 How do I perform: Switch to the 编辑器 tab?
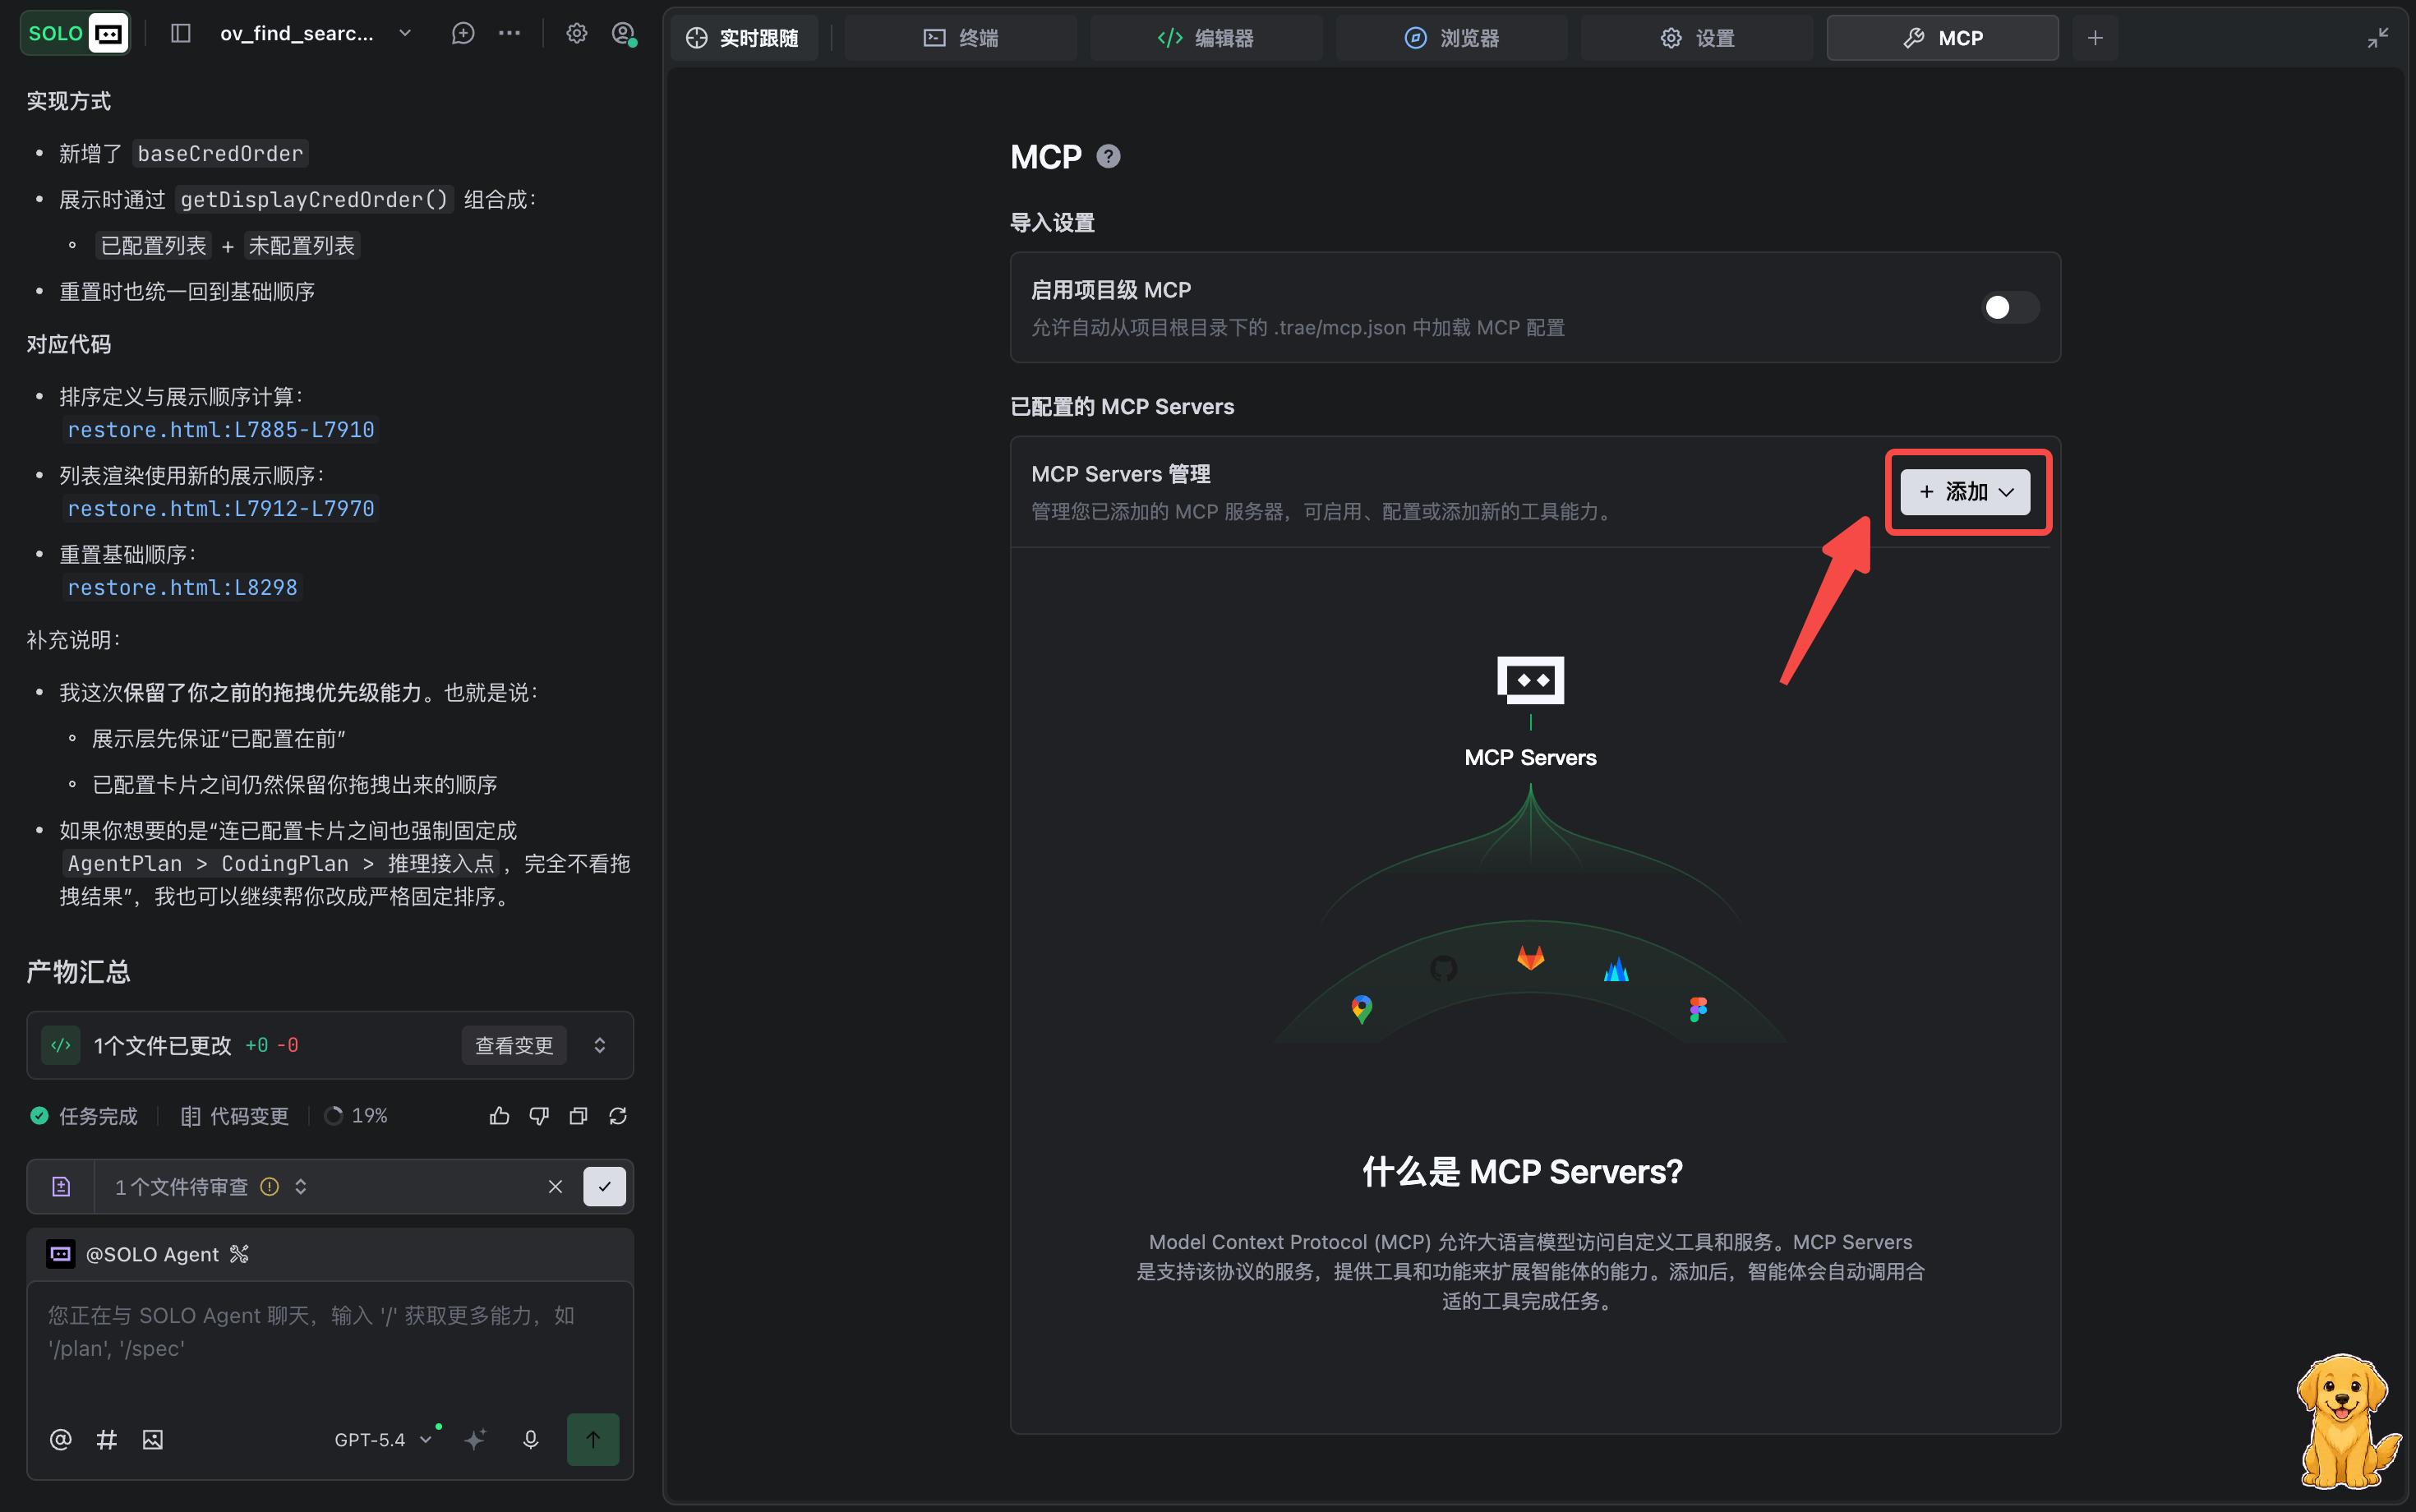pyautogui.click(x=1206, y=38)
